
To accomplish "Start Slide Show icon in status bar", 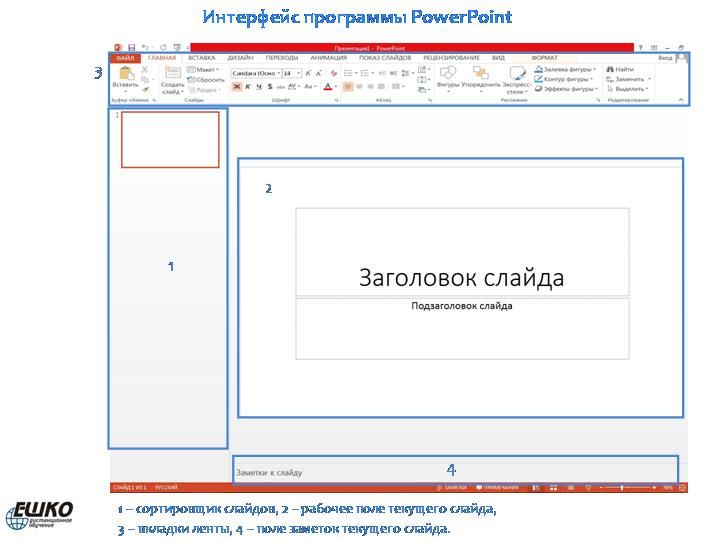I will tap(588, 488).
